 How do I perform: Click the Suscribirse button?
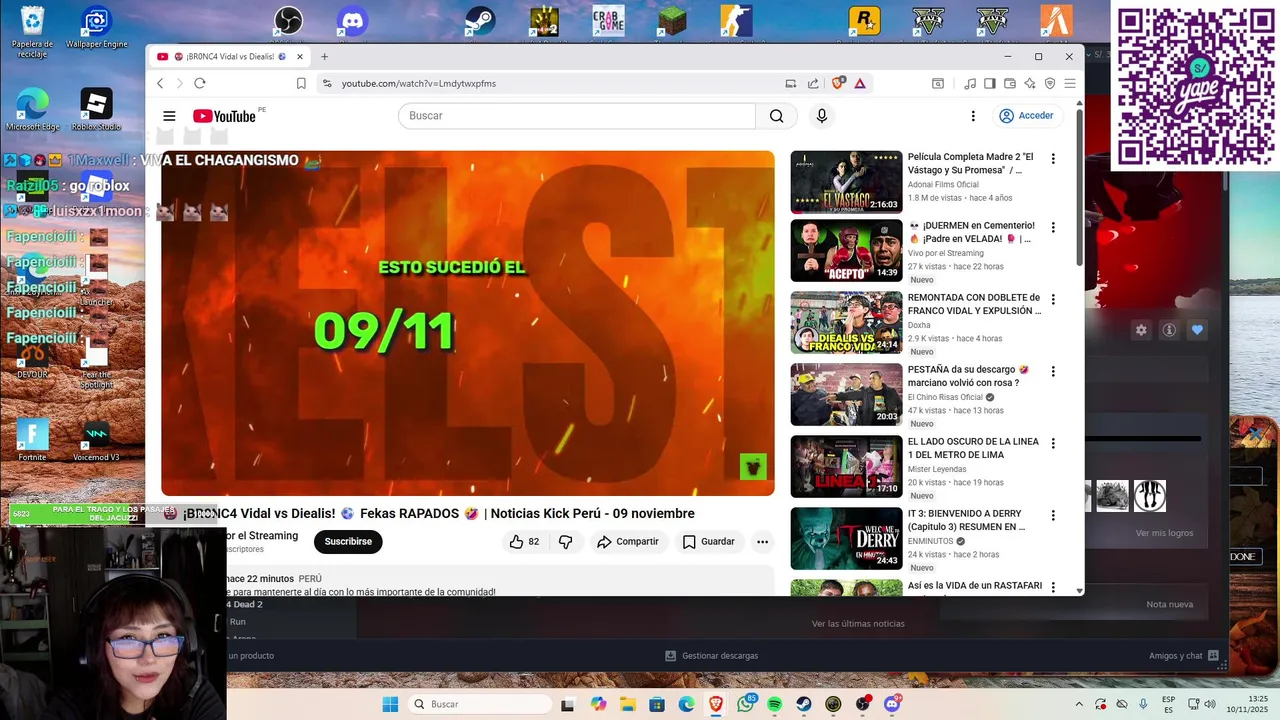[x=348, y=542]
